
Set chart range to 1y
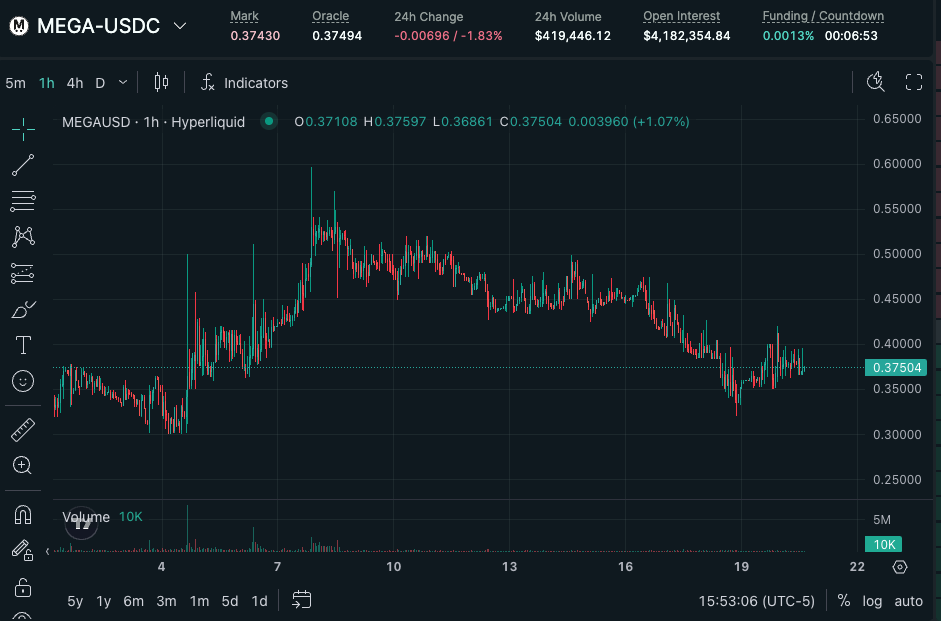(102, 601)
